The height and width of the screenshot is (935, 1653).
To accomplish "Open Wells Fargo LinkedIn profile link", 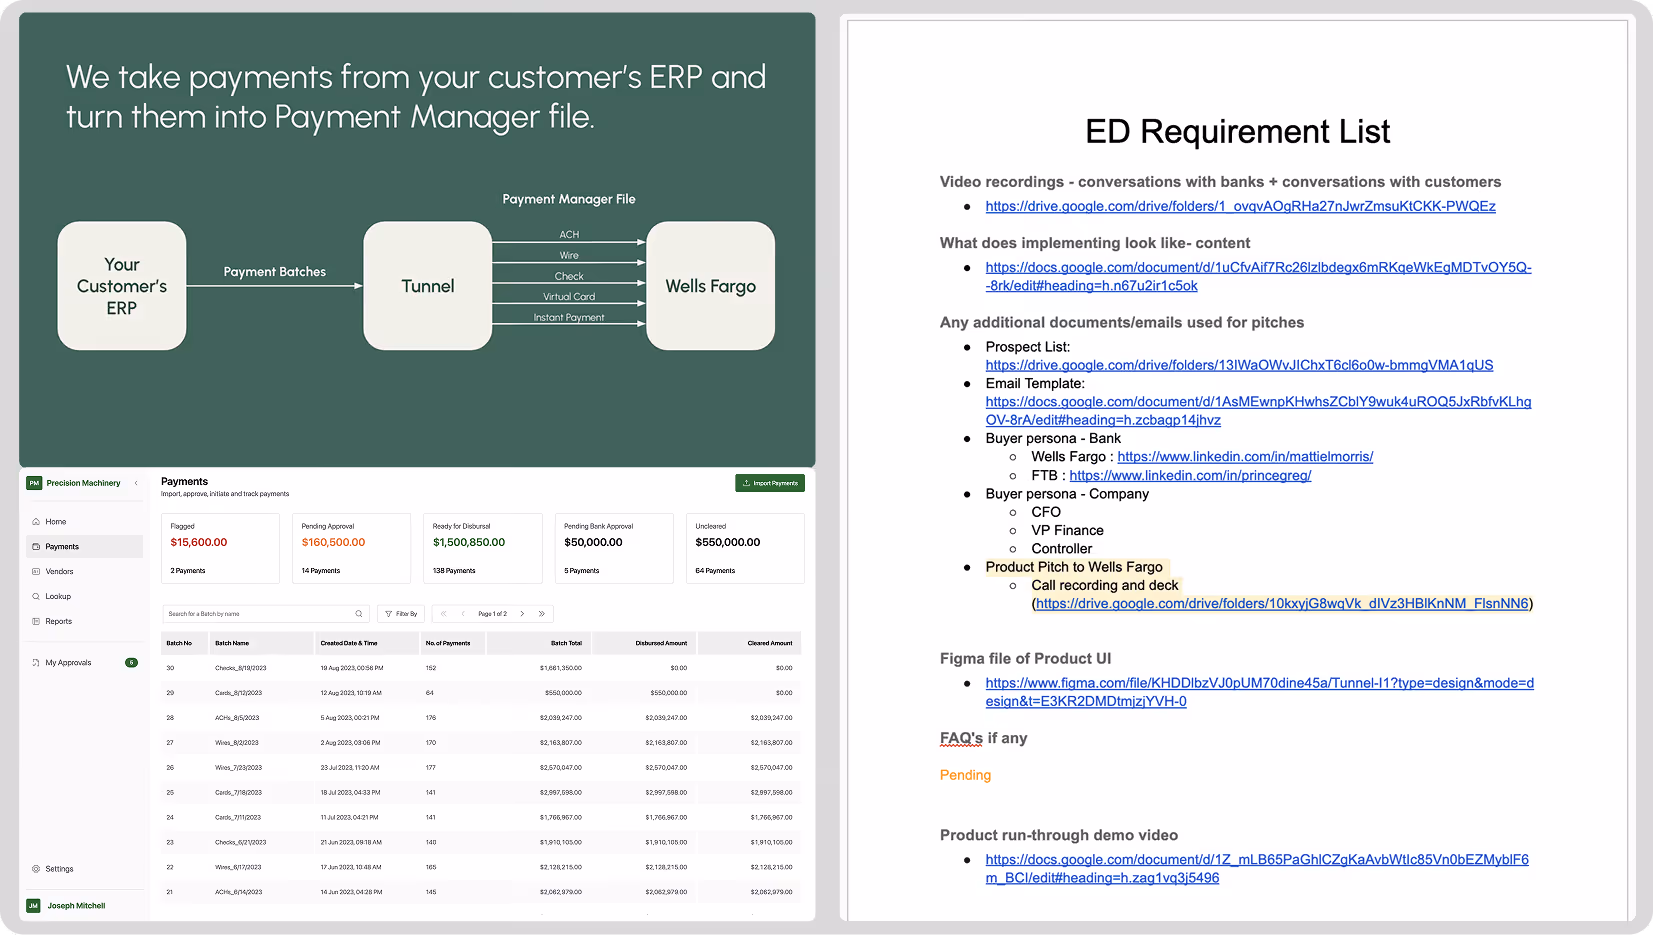I will (1245, 456).
